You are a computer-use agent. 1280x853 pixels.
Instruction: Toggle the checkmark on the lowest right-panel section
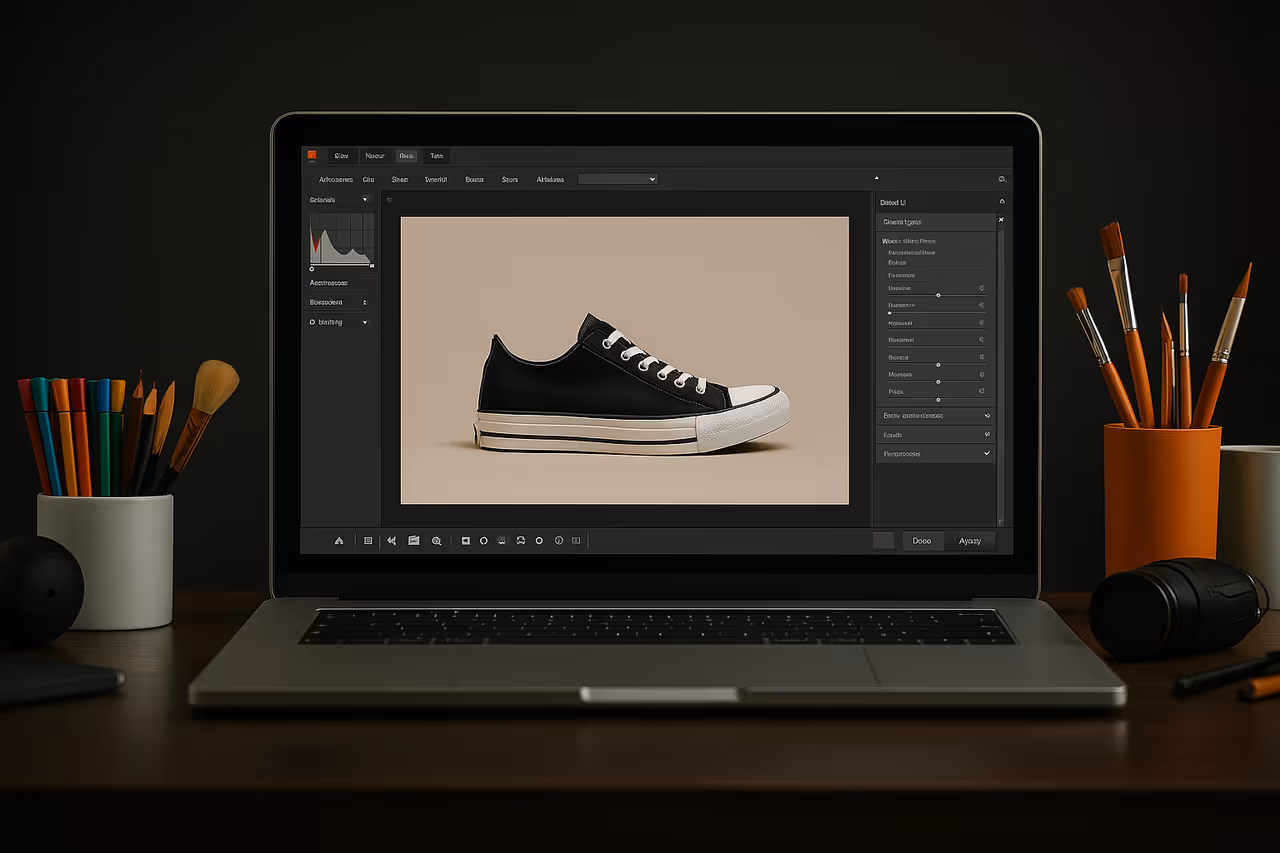(x=987, y=453)
